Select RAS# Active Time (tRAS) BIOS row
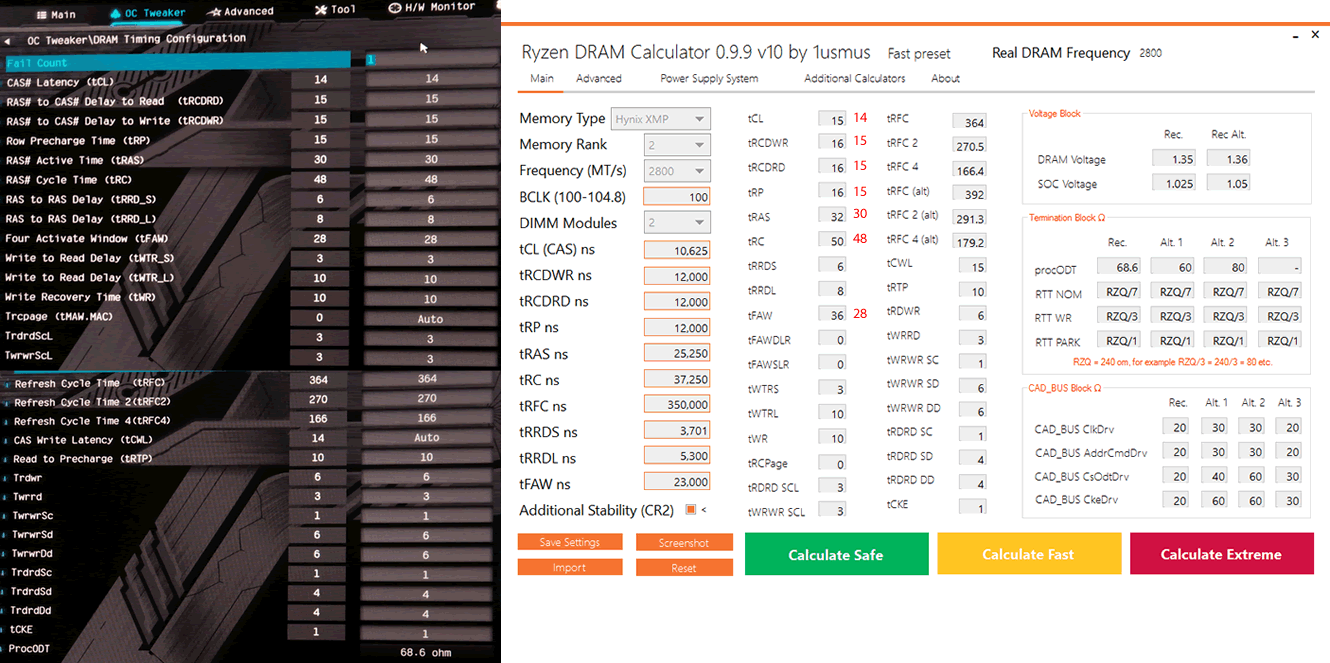 (x=250, y=160)
